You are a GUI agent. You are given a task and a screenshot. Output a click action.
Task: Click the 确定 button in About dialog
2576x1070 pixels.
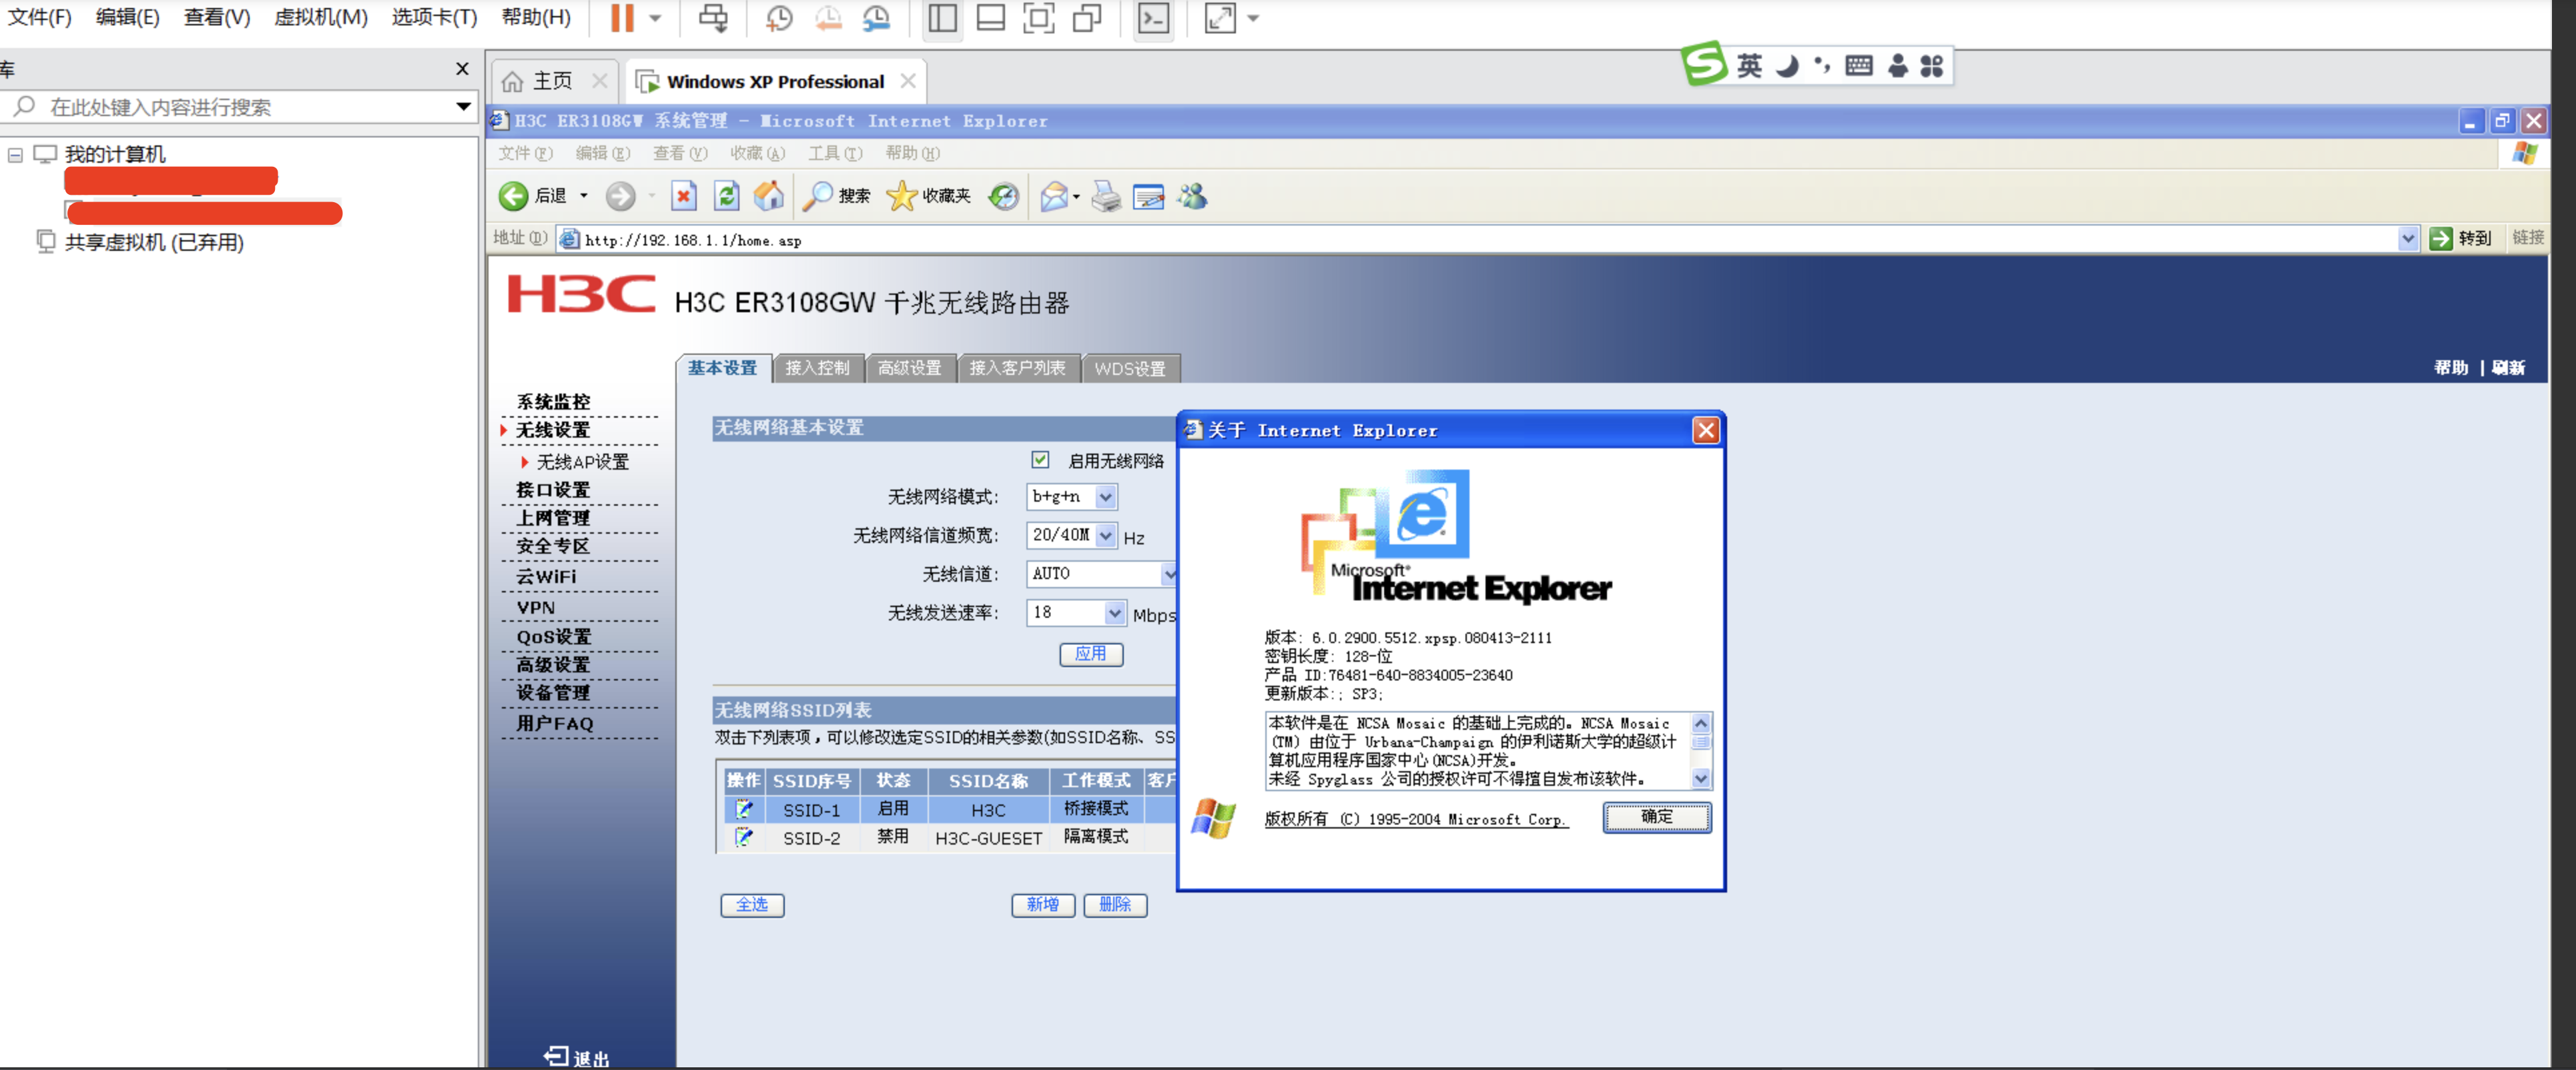1656,817
